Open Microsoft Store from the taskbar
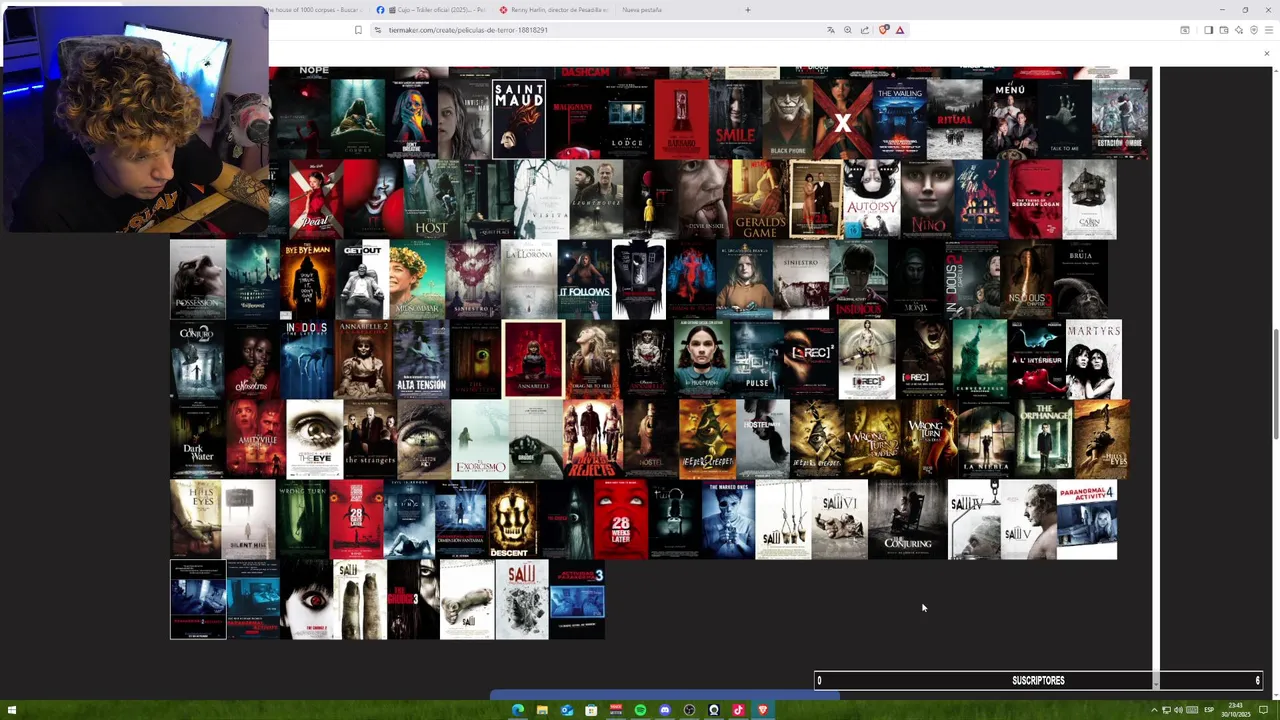 click(591, 710)
